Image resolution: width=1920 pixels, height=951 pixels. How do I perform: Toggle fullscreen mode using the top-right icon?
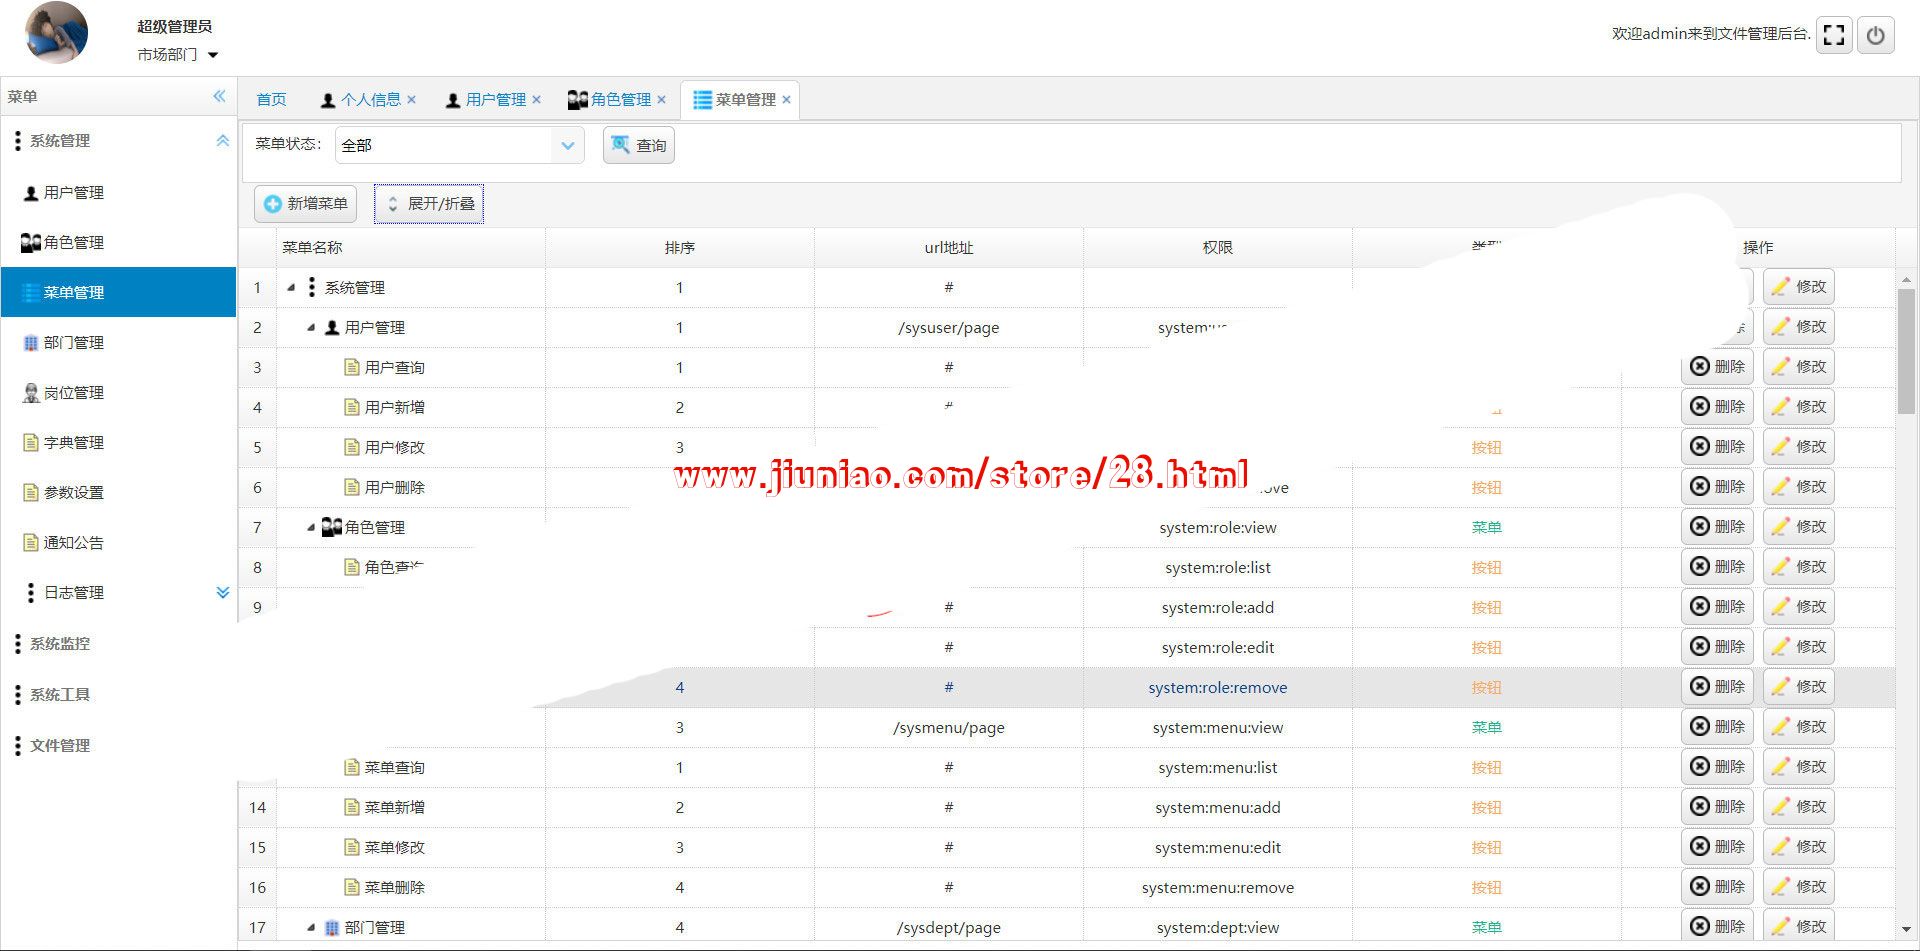click(x=1834, y=35)
